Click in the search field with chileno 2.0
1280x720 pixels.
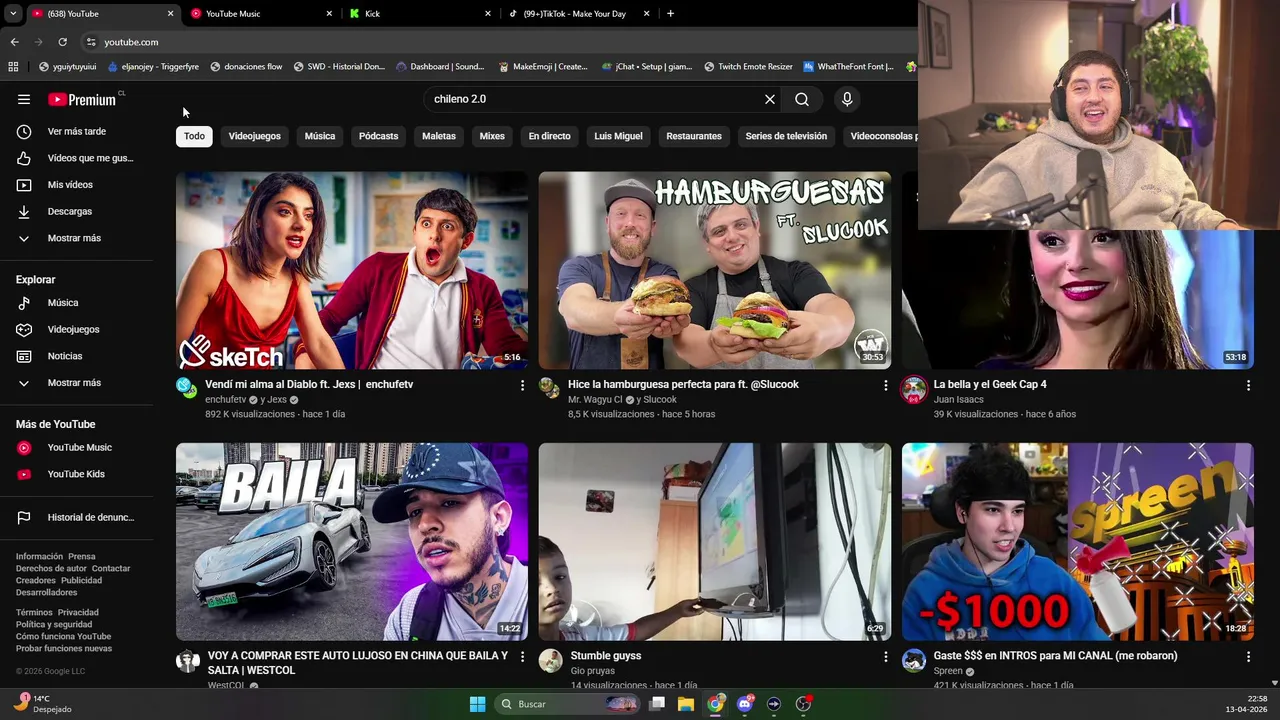pyautogui.click(x=595, y=99)
